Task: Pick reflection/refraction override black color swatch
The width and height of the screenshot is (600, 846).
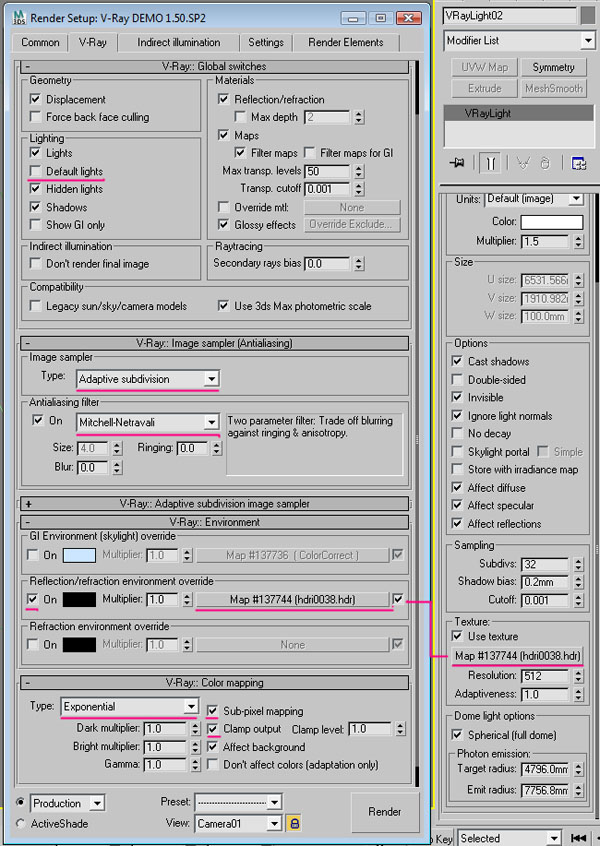Action: 79,599
